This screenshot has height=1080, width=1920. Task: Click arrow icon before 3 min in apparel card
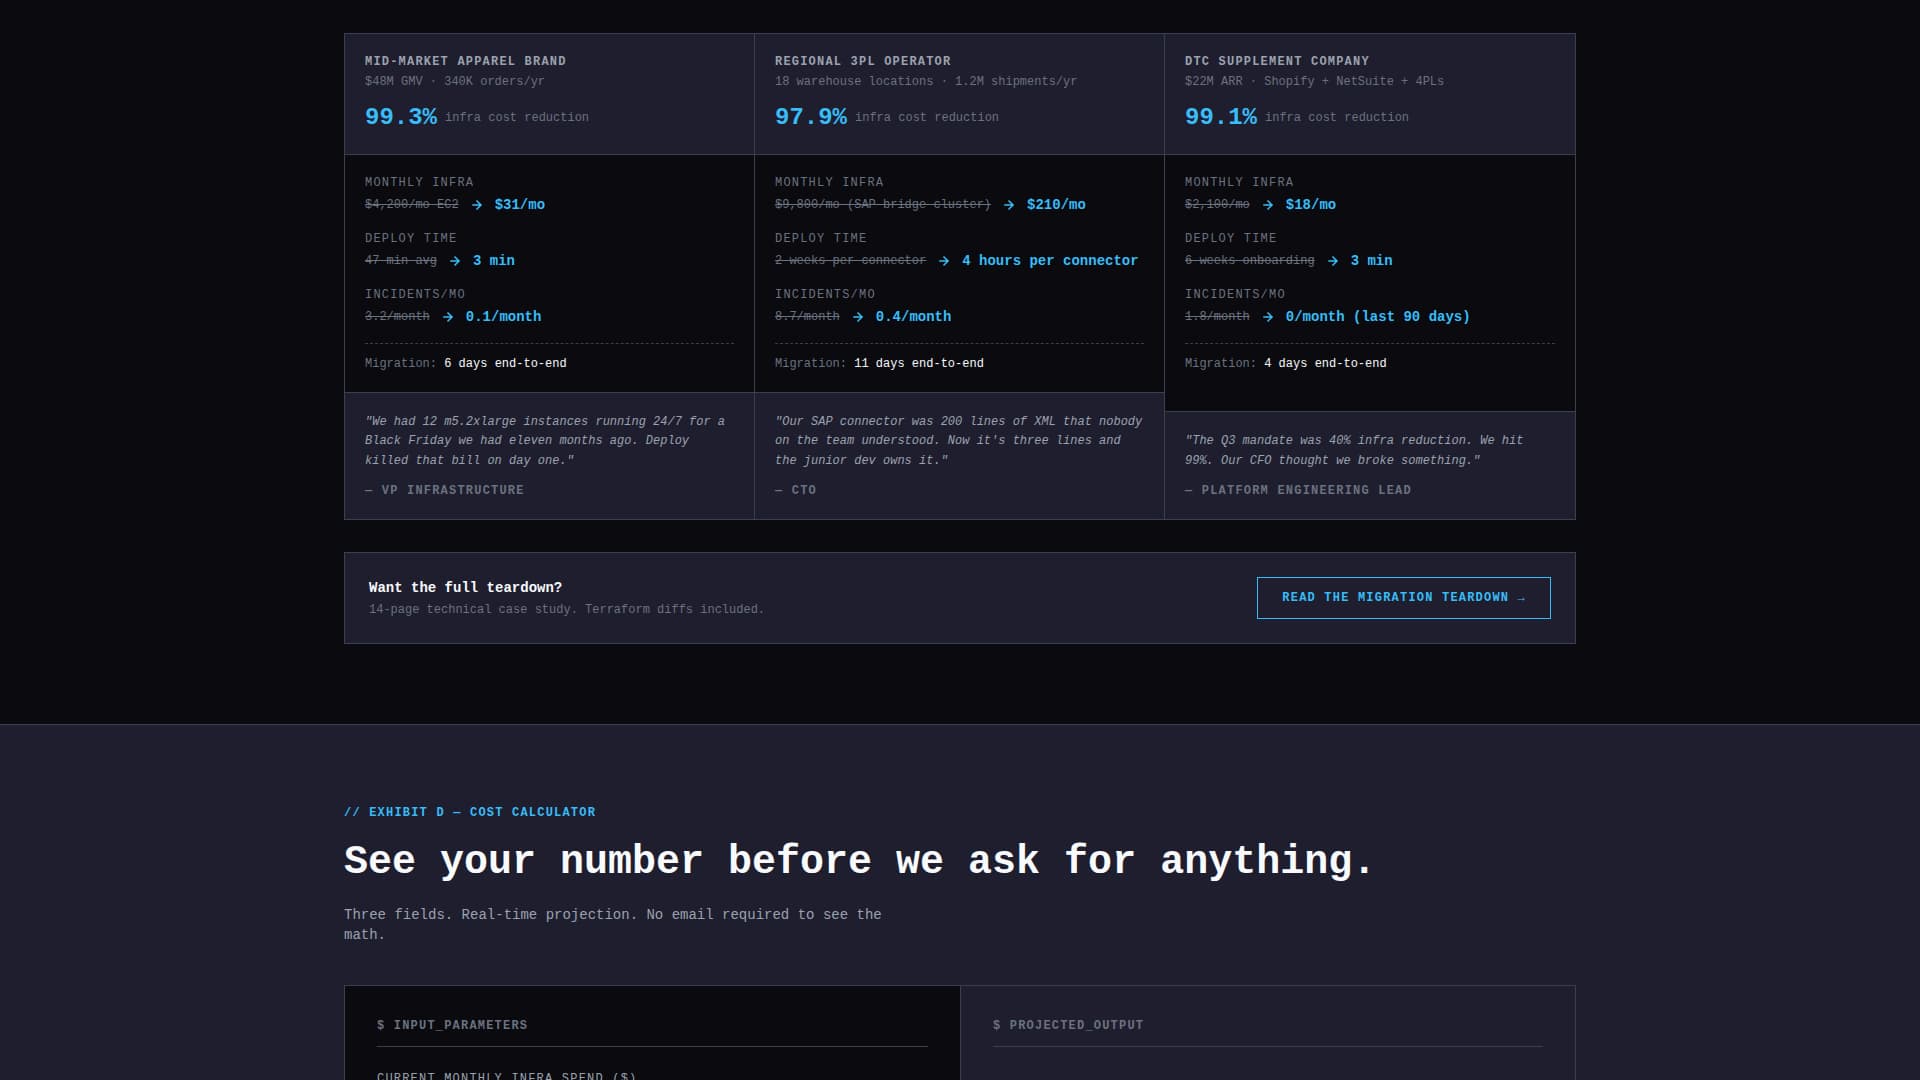coord(455,261)
